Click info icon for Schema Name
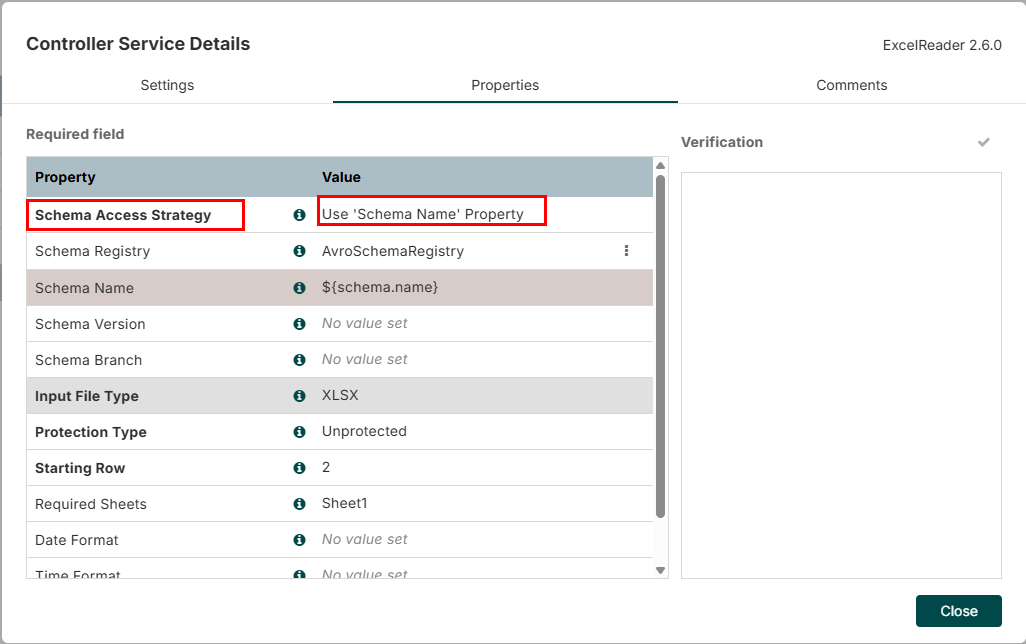 coord(299,287)
